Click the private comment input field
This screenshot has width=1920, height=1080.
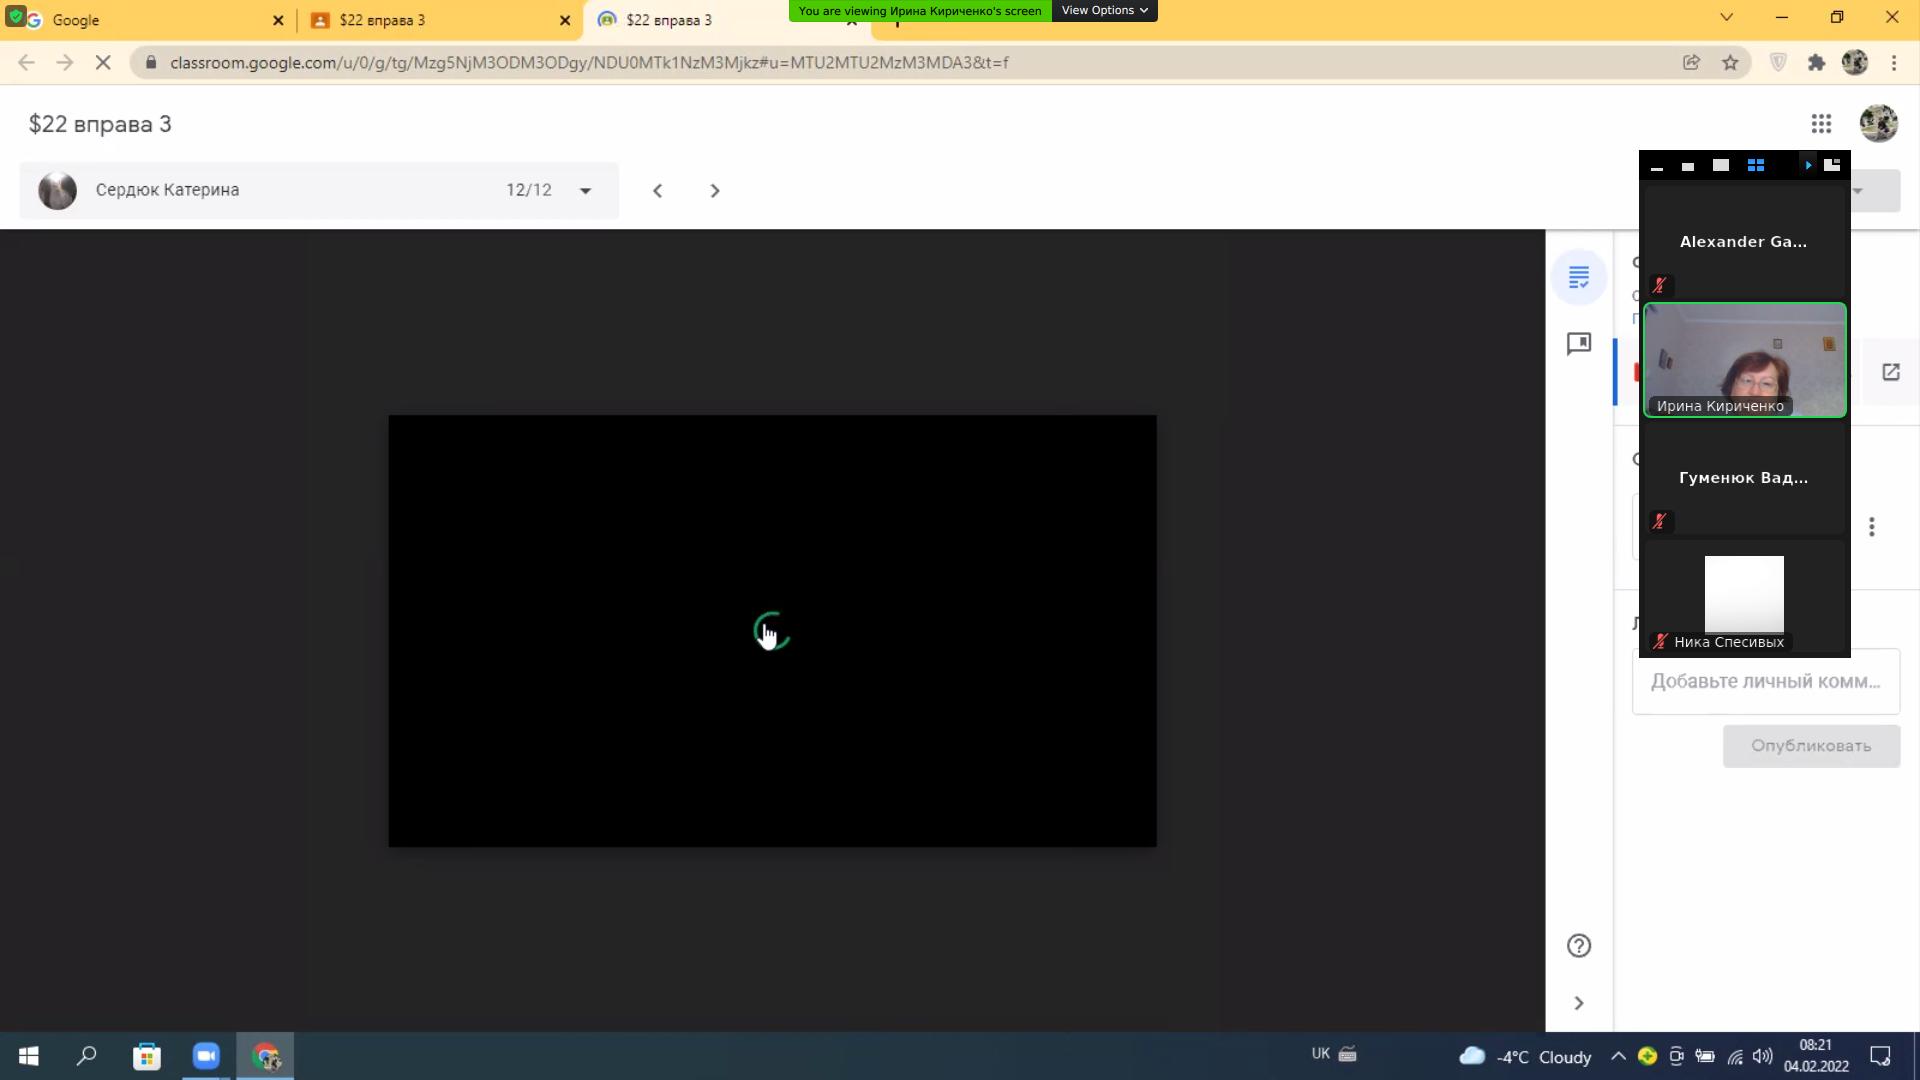tap(1765, 682)
